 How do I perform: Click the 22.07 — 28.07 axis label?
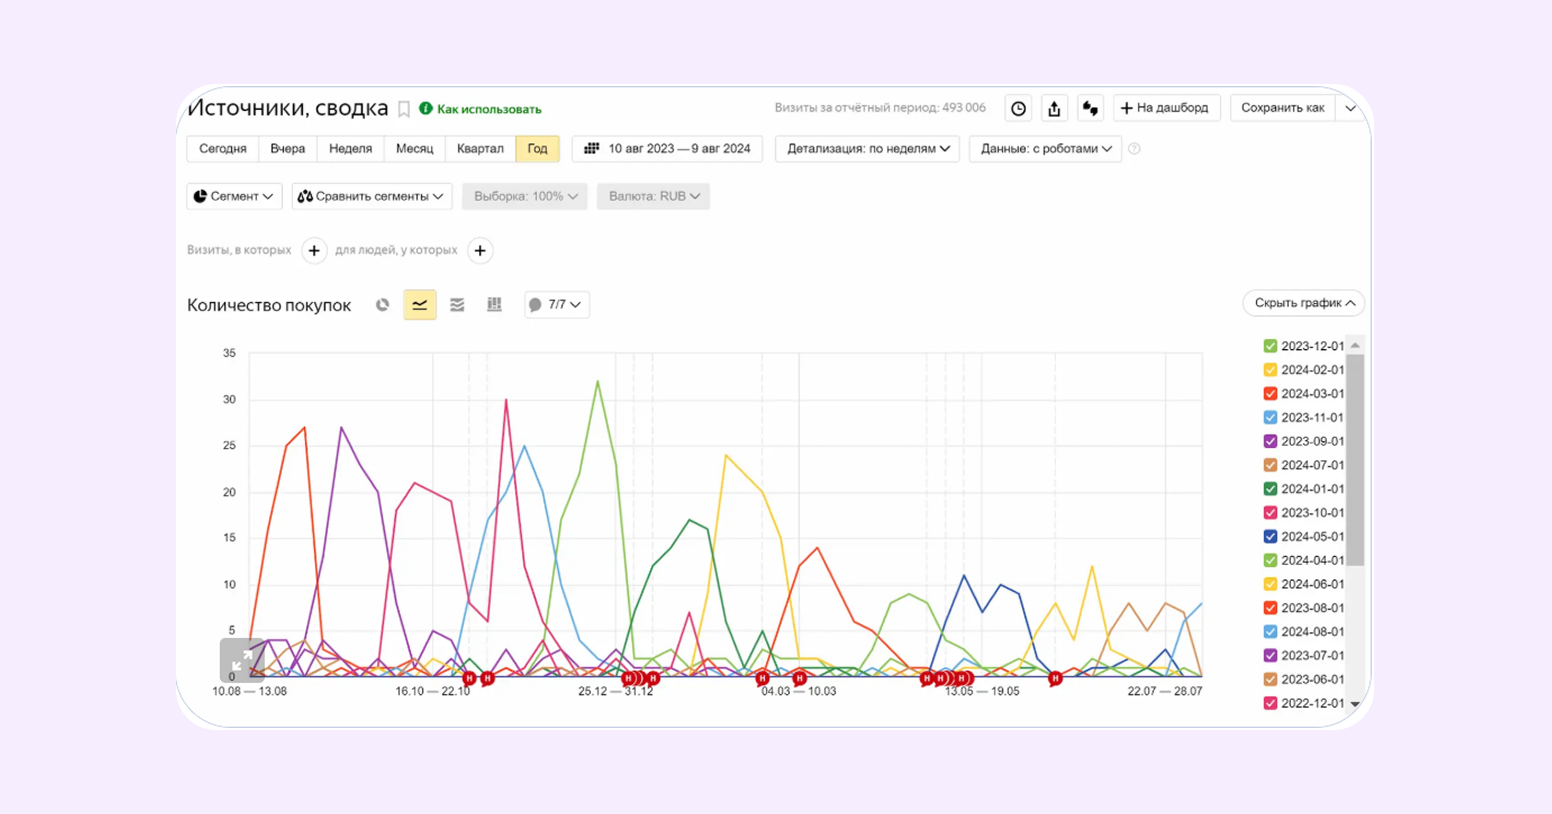click(1165, 691)
